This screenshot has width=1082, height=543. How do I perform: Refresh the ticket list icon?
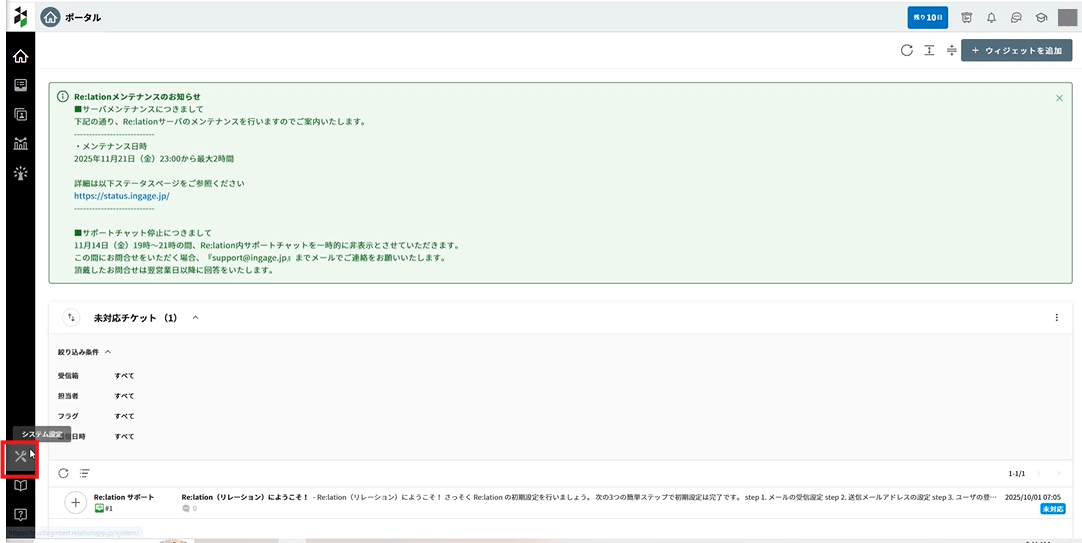coord(63,473)
